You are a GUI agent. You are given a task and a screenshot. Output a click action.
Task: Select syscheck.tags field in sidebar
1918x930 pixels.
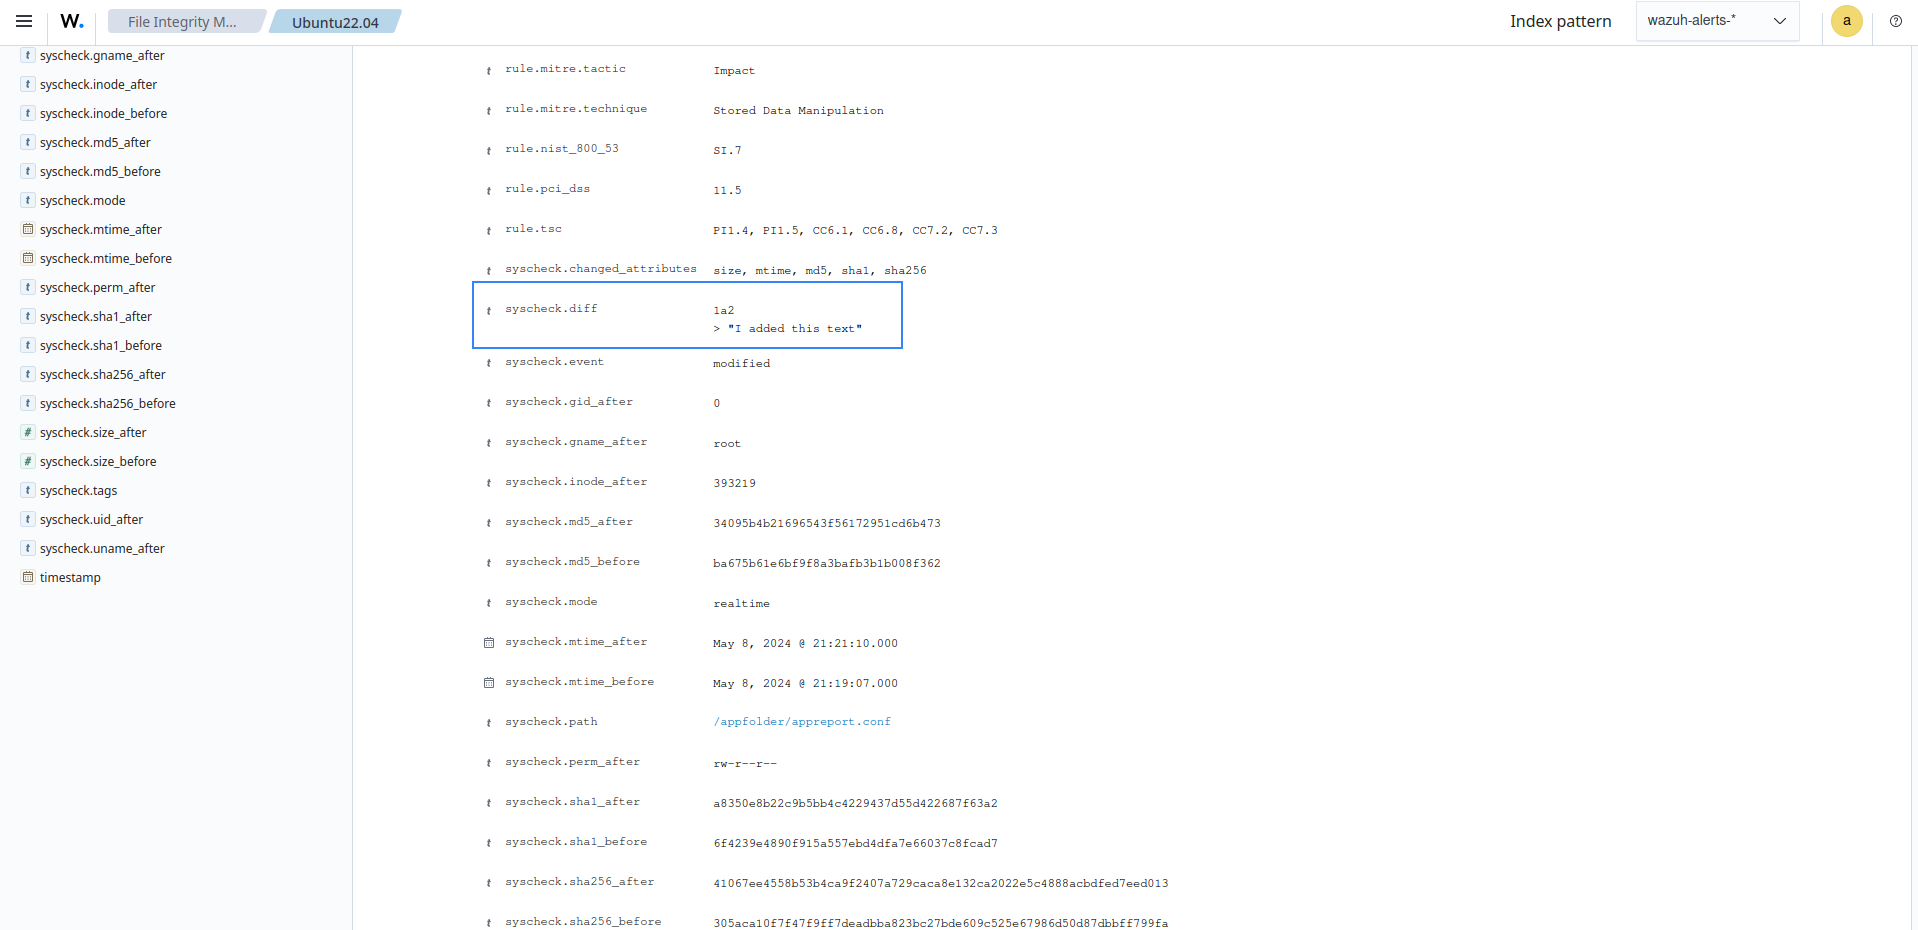pyautogui.click(x=78, y=490)
